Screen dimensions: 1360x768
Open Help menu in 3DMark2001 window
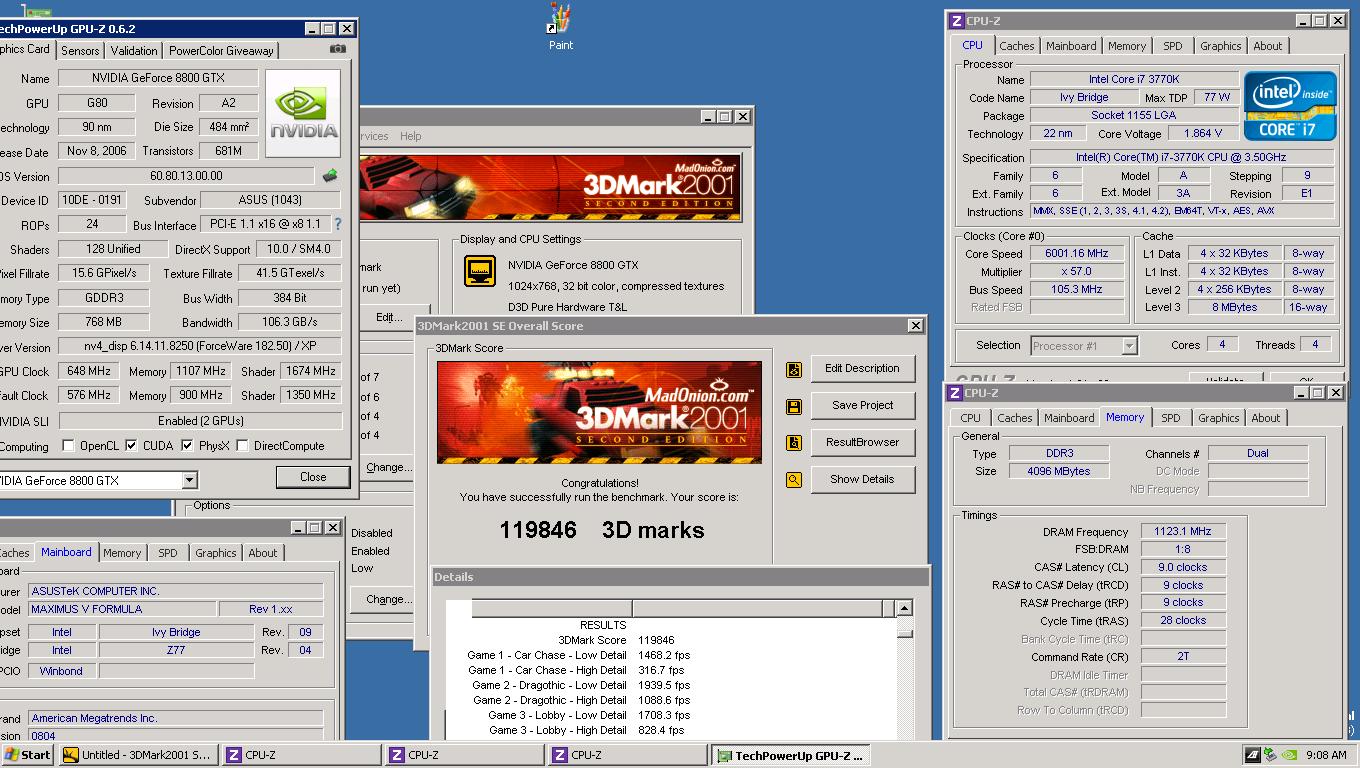click(411, 136)
